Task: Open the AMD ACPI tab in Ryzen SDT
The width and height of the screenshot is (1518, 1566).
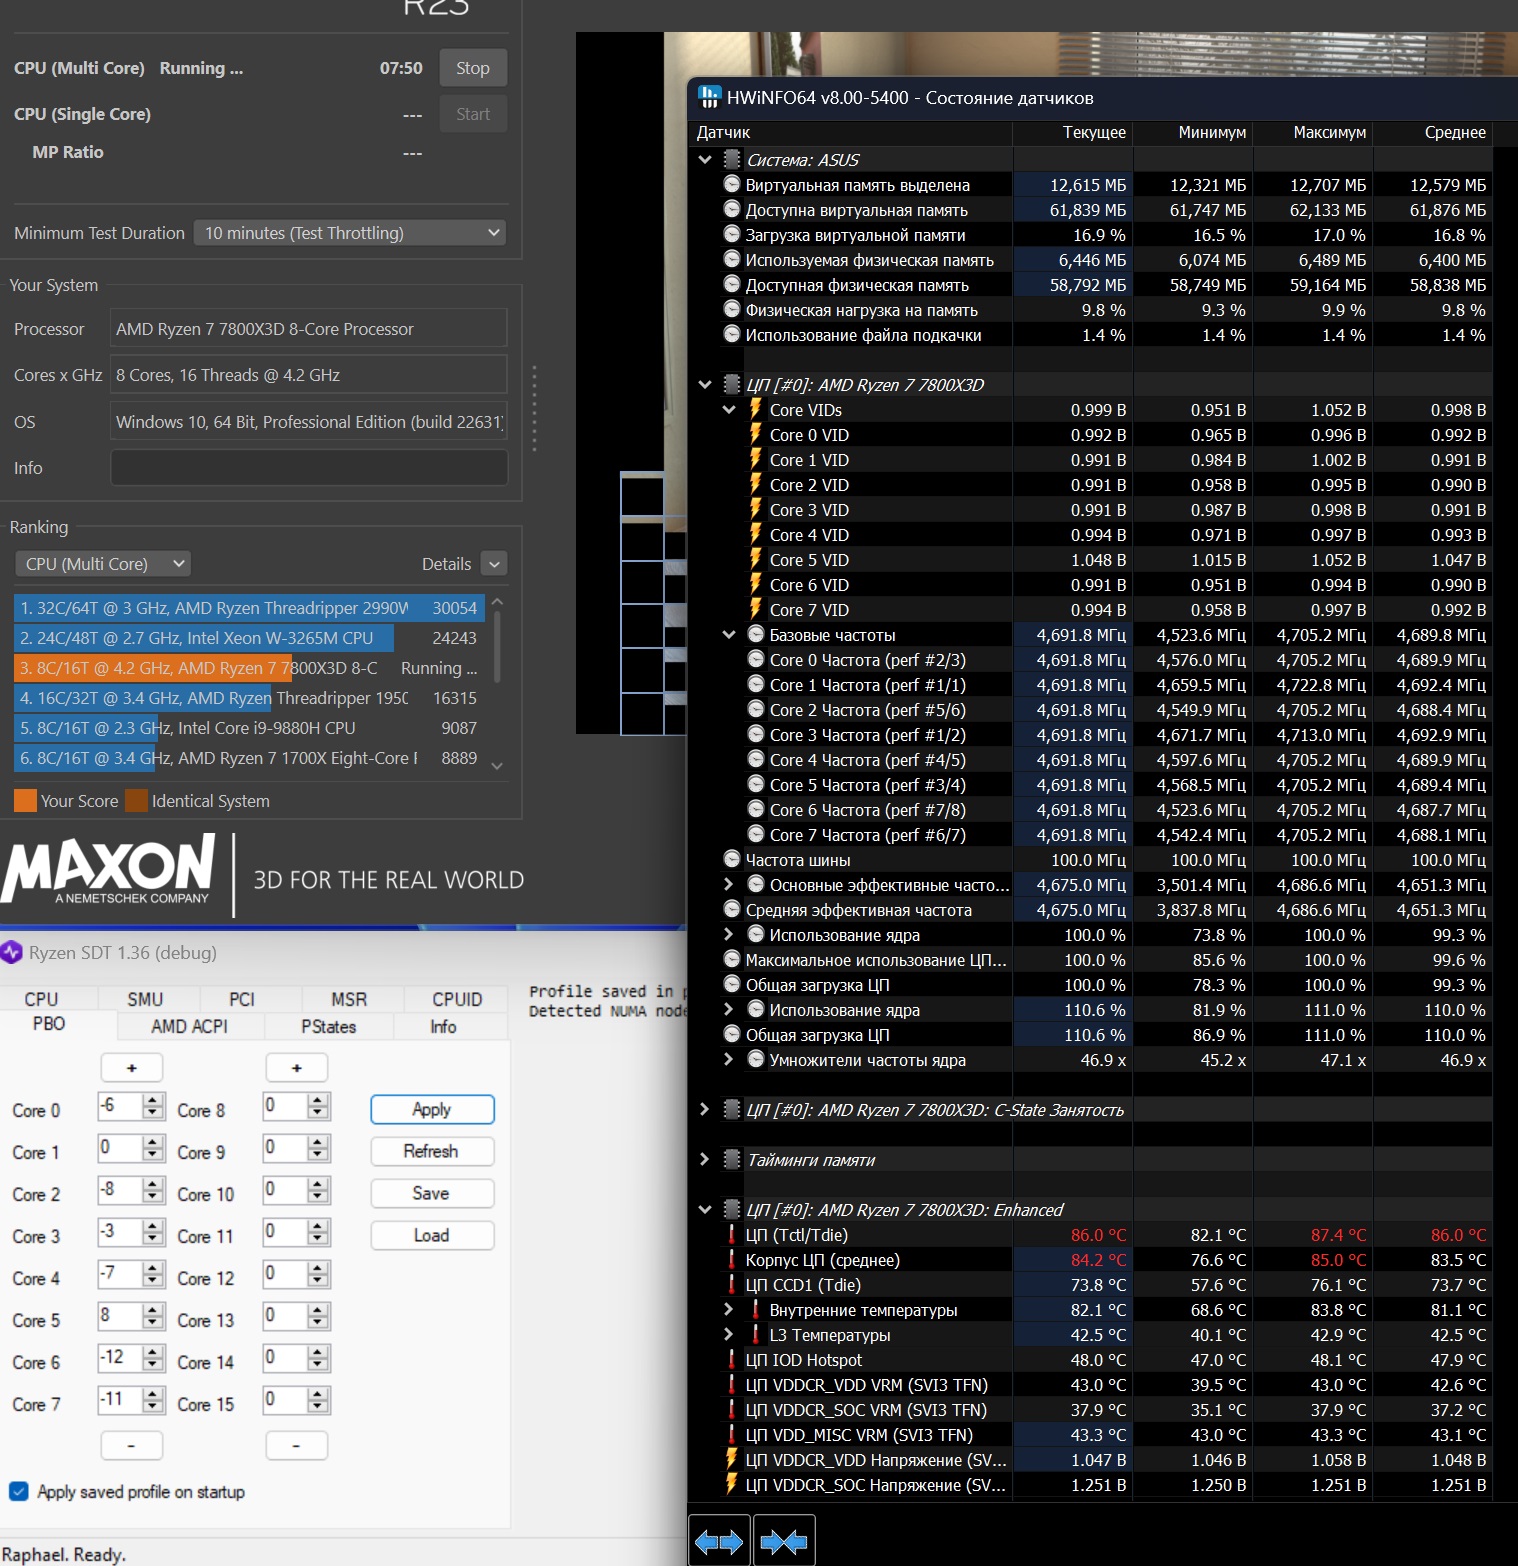Action: 189,1026
